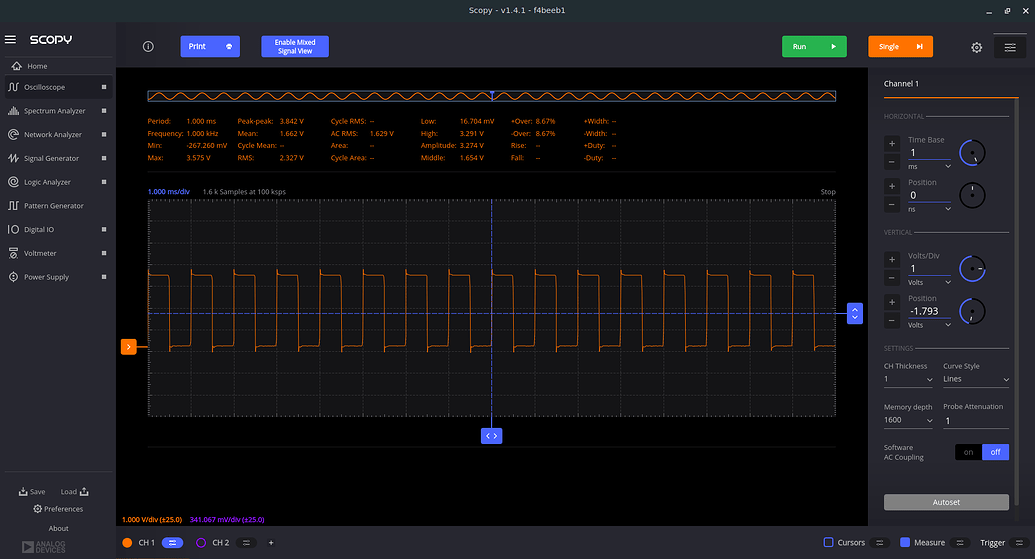Open the Curve Style Lines dropdown
The height and width of the screenshot is (559, 1035).
pos(975,379)
